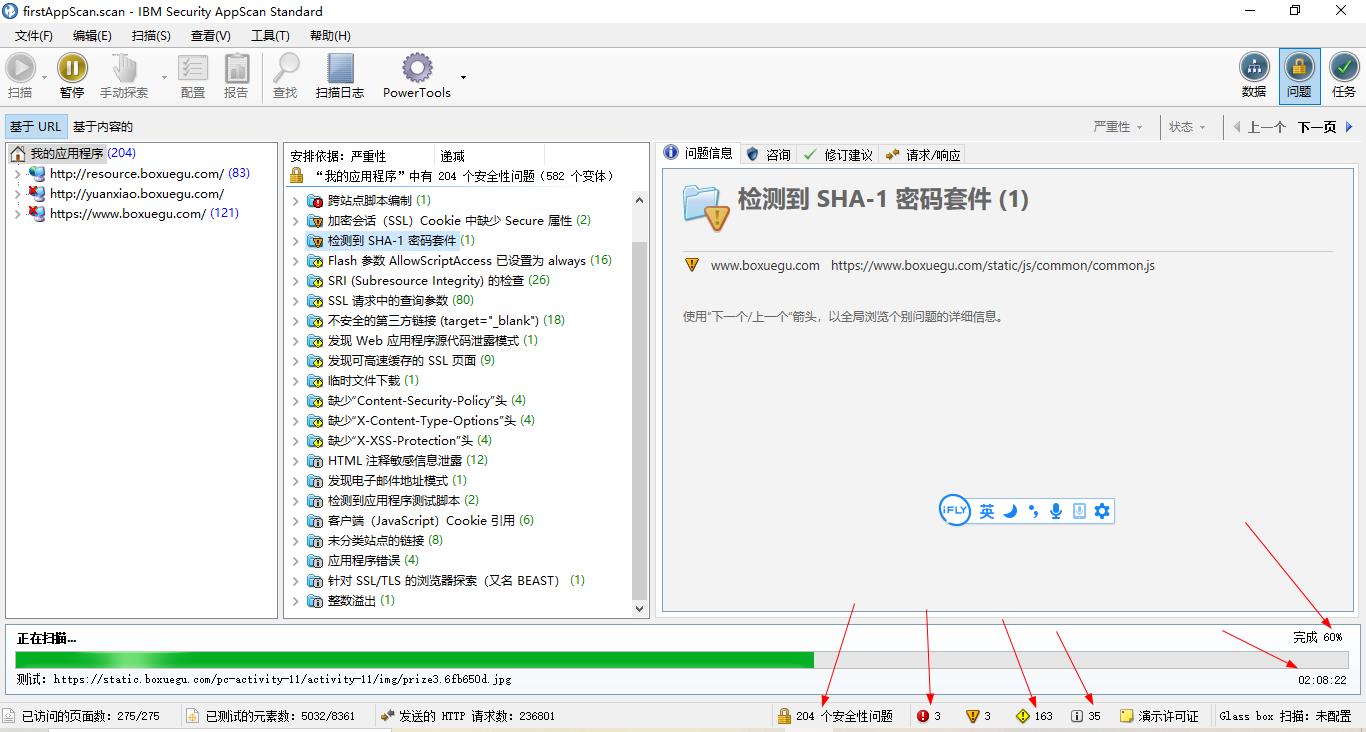
Task: Open iFLY bar settings gear
Action: [1102, 511]
